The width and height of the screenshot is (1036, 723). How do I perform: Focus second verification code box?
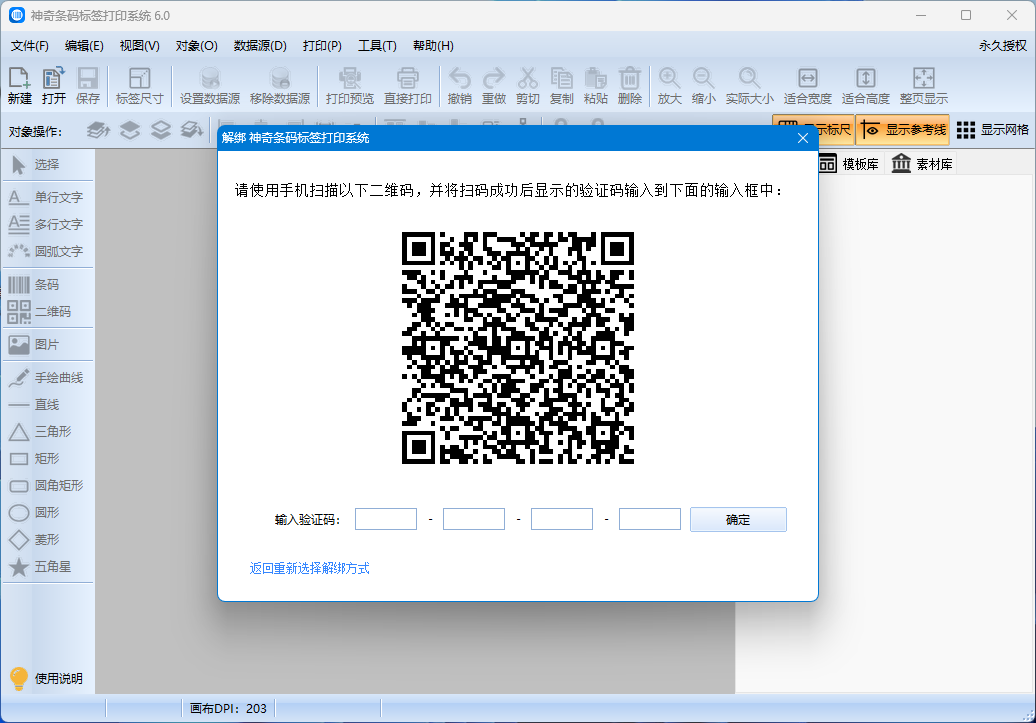(x=474, y=519)
